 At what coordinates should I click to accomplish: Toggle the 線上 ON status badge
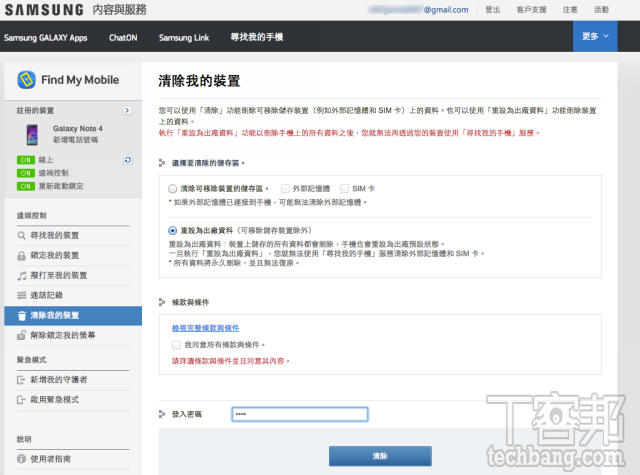tap(26, 160)
